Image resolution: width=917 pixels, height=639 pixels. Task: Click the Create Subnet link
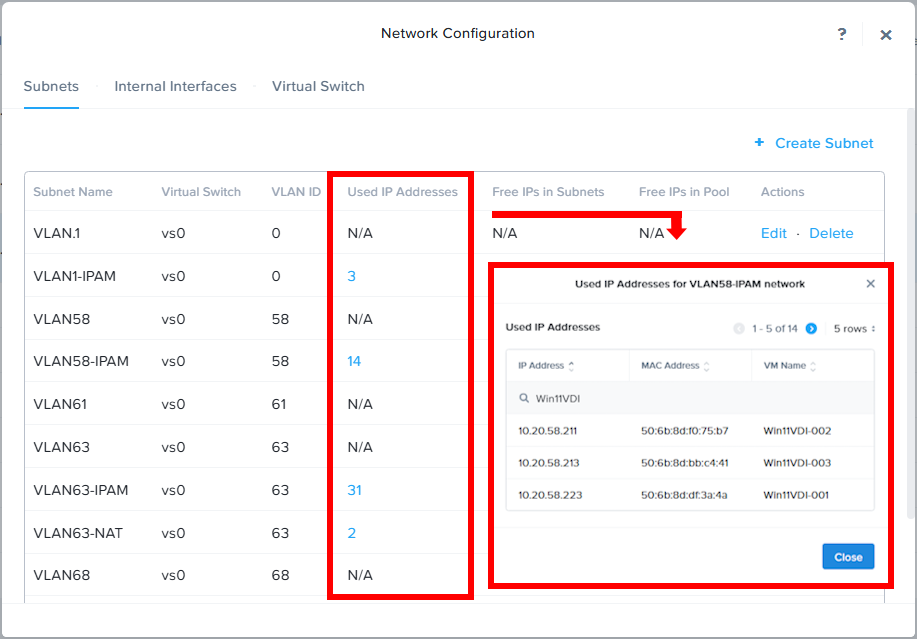[x=824, y=143]
